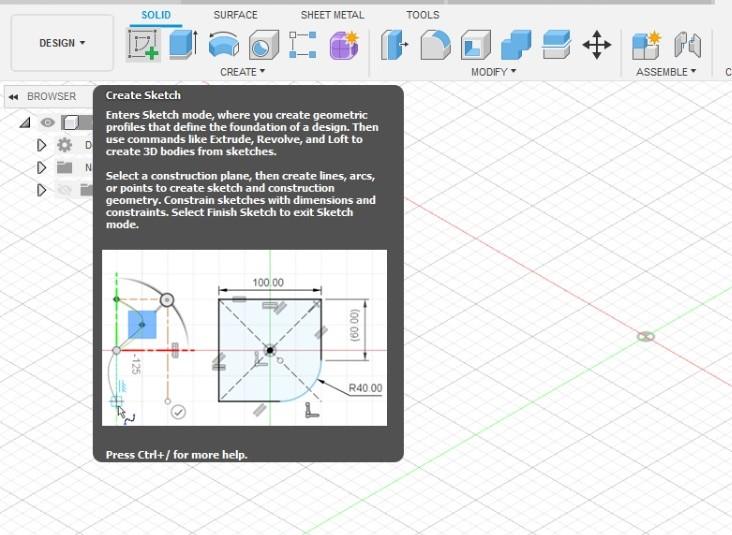Select the Shell tool
Viewport: 732px width, 535px height.
pyautogui.click(x=475, y=45)
